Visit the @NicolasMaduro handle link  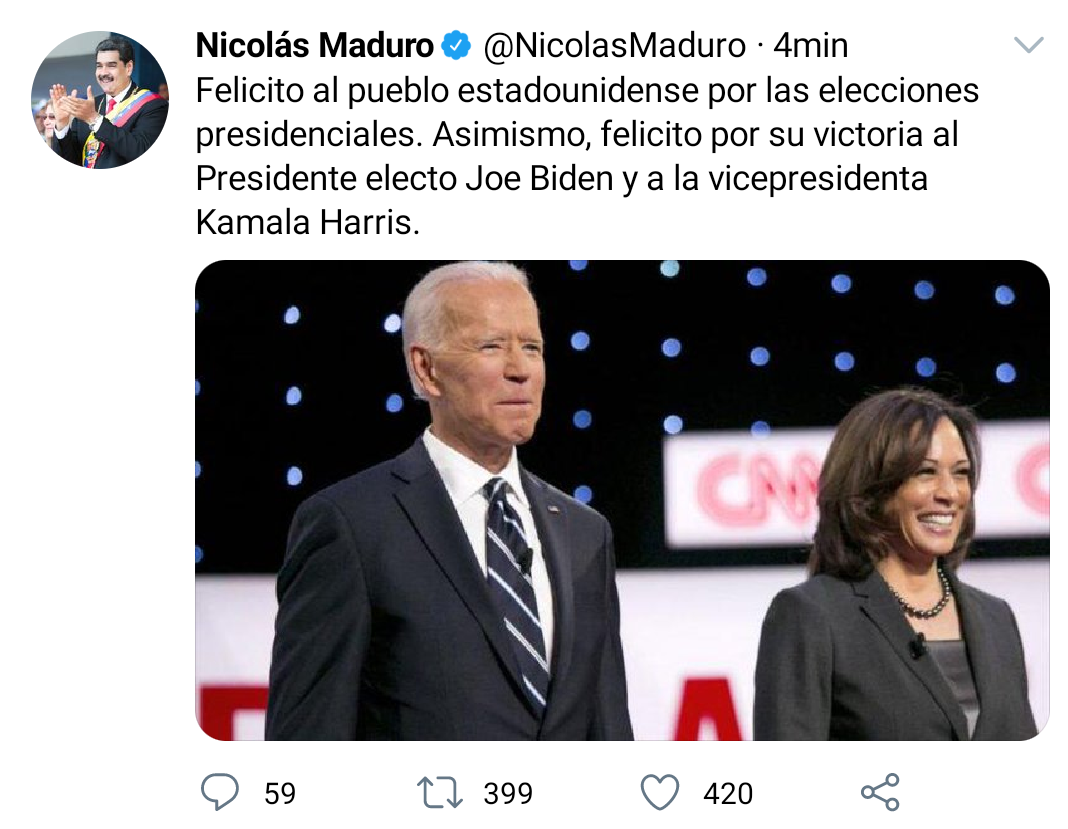[615, 46]
